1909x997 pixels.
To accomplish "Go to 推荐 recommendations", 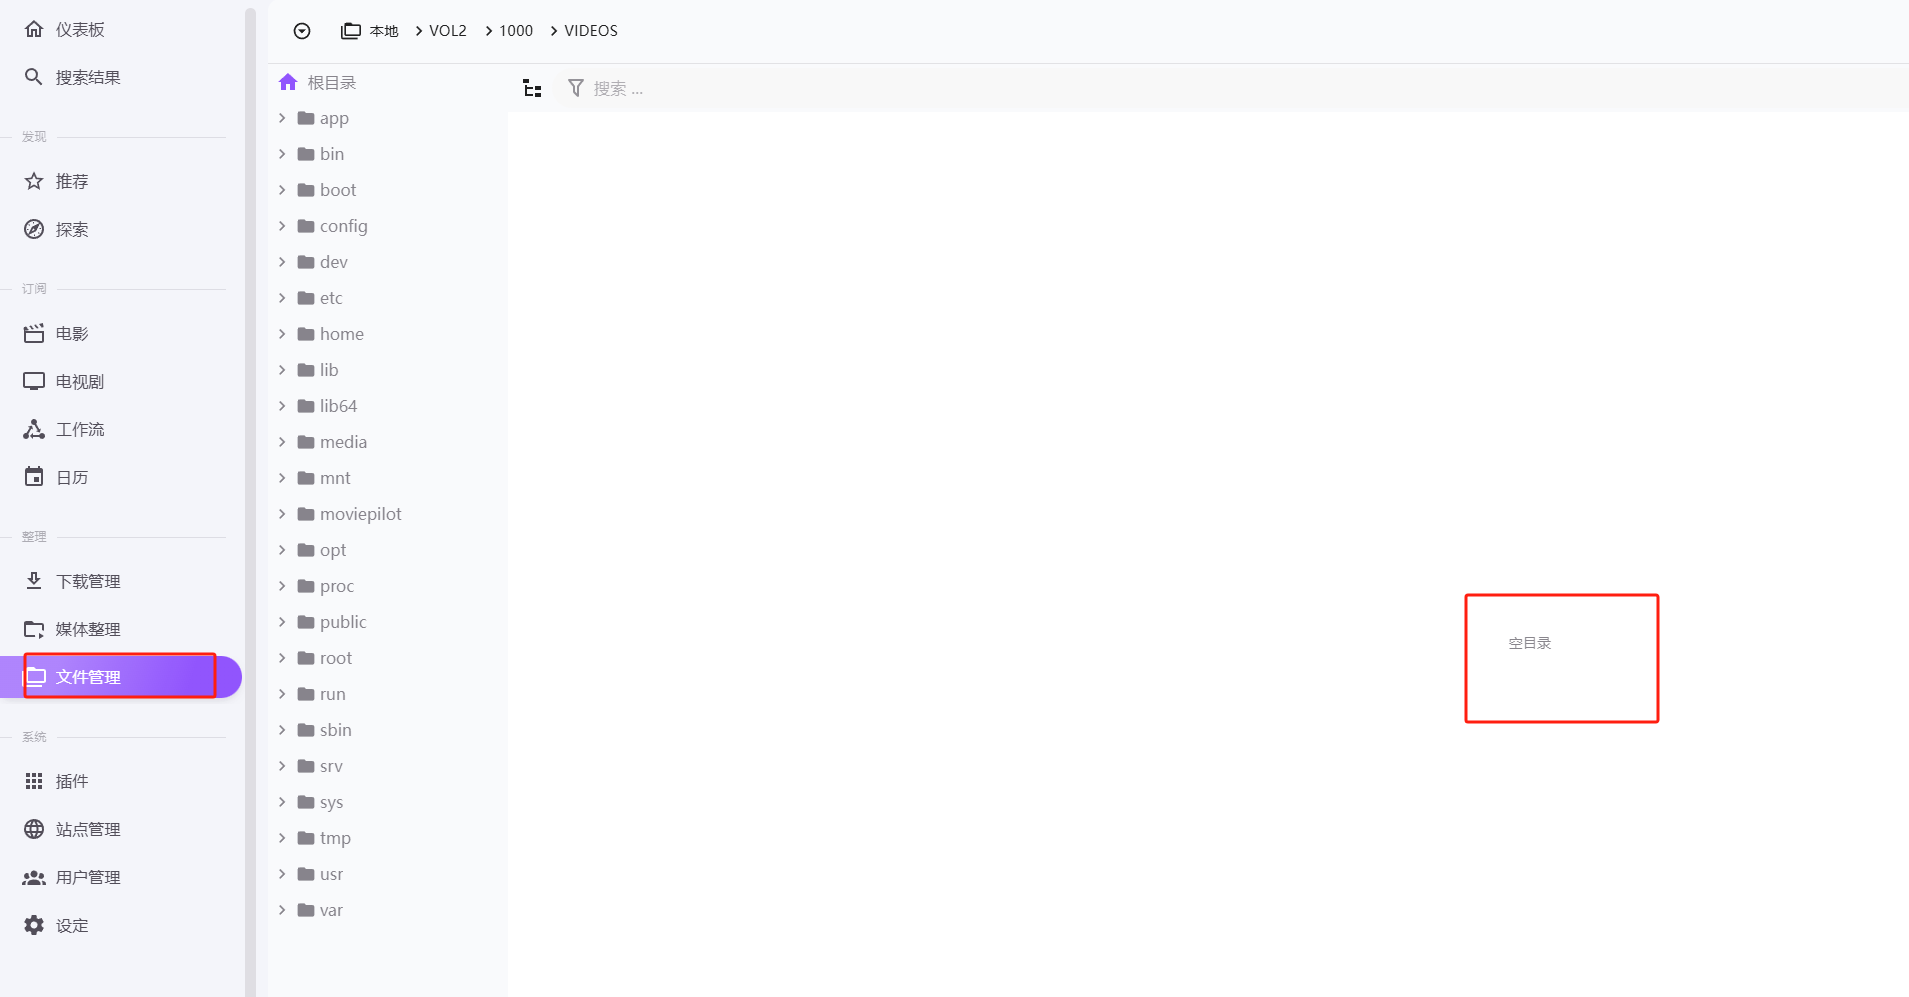I will [120, 181].
